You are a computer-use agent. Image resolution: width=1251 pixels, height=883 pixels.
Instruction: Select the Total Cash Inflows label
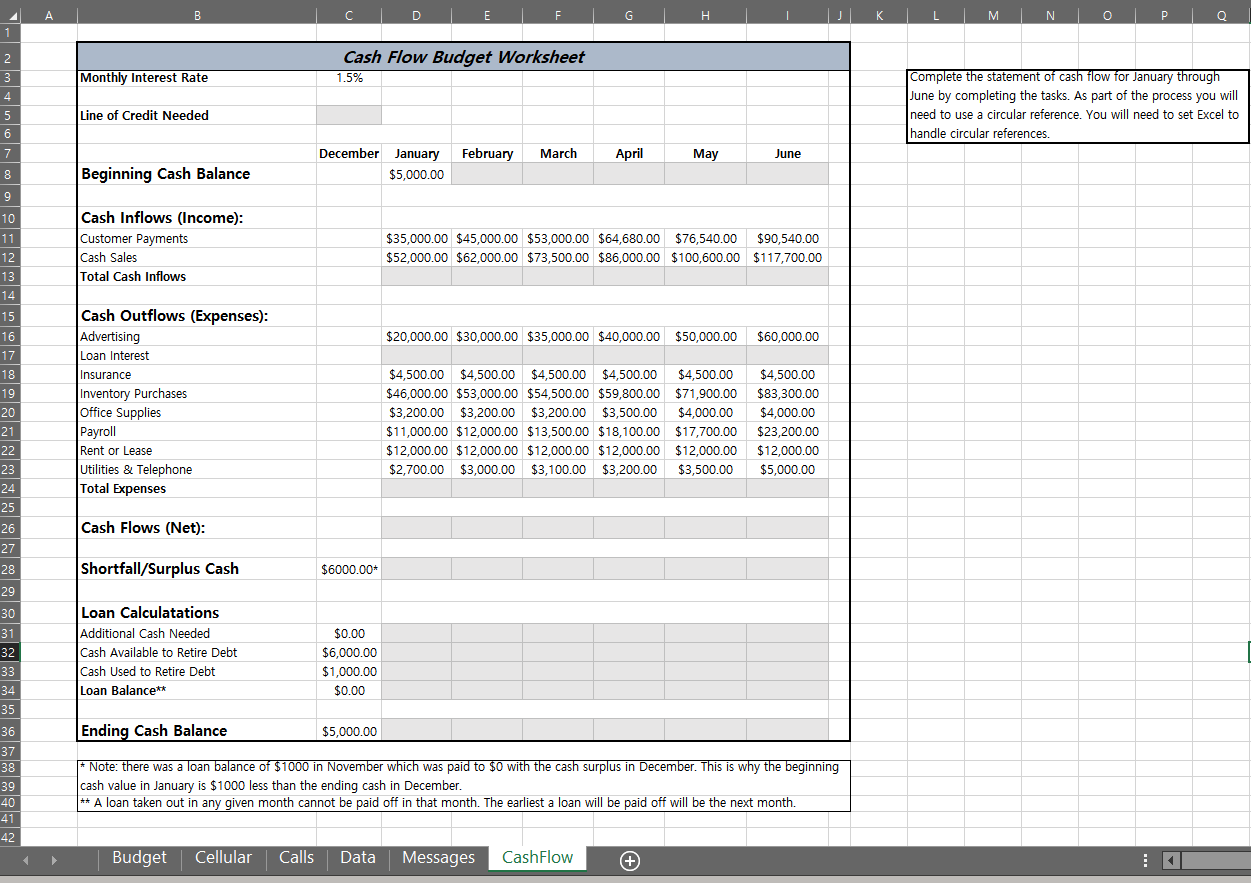(x=133, y=277)
